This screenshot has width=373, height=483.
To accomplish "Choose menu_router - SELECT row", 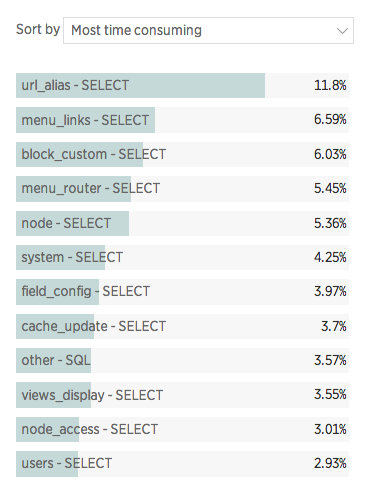I will tap(182, 189).
